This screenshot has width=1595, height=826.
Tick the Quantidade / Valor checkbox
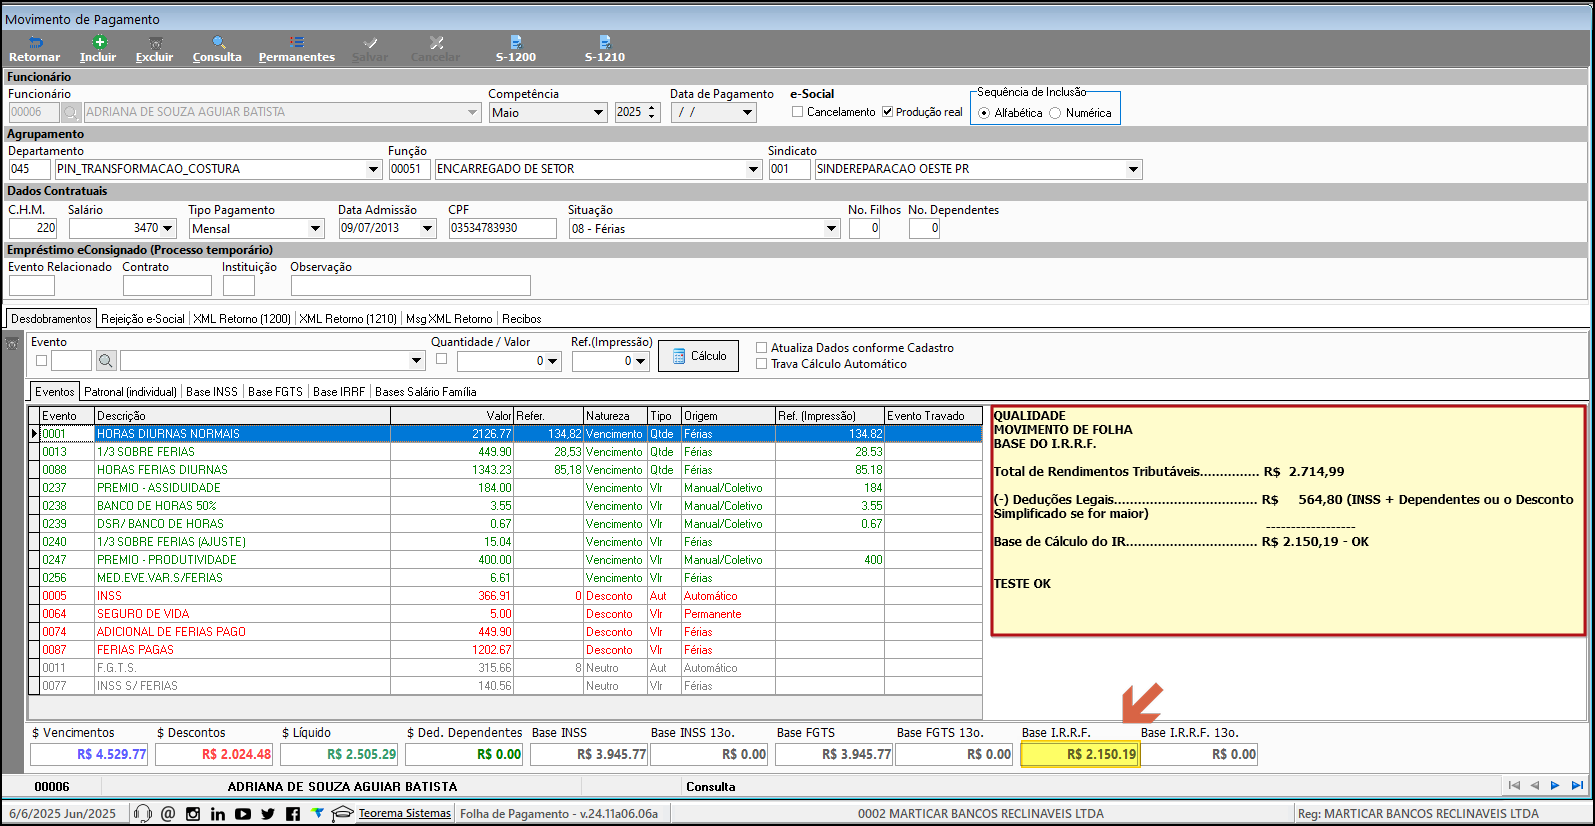point(441,357)
